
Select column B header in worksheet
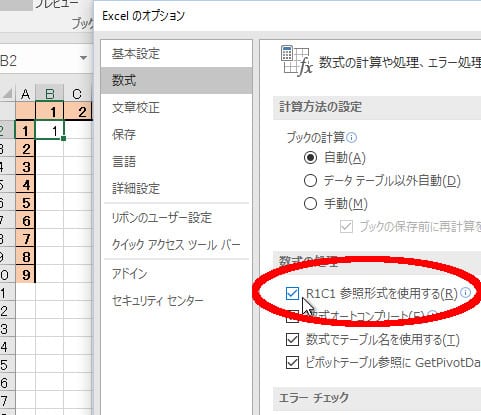[49, 94]
